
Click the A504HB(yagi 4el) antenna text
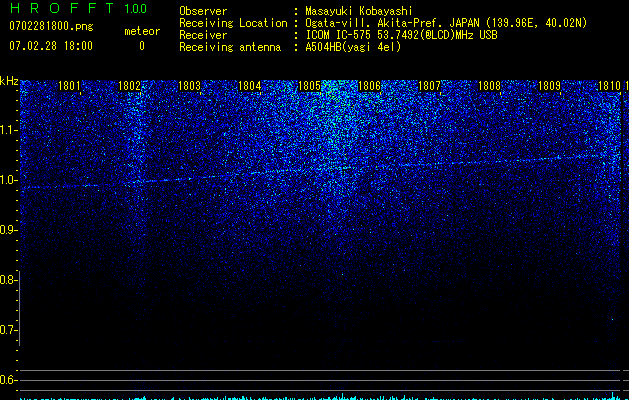(x=353, y=47)
